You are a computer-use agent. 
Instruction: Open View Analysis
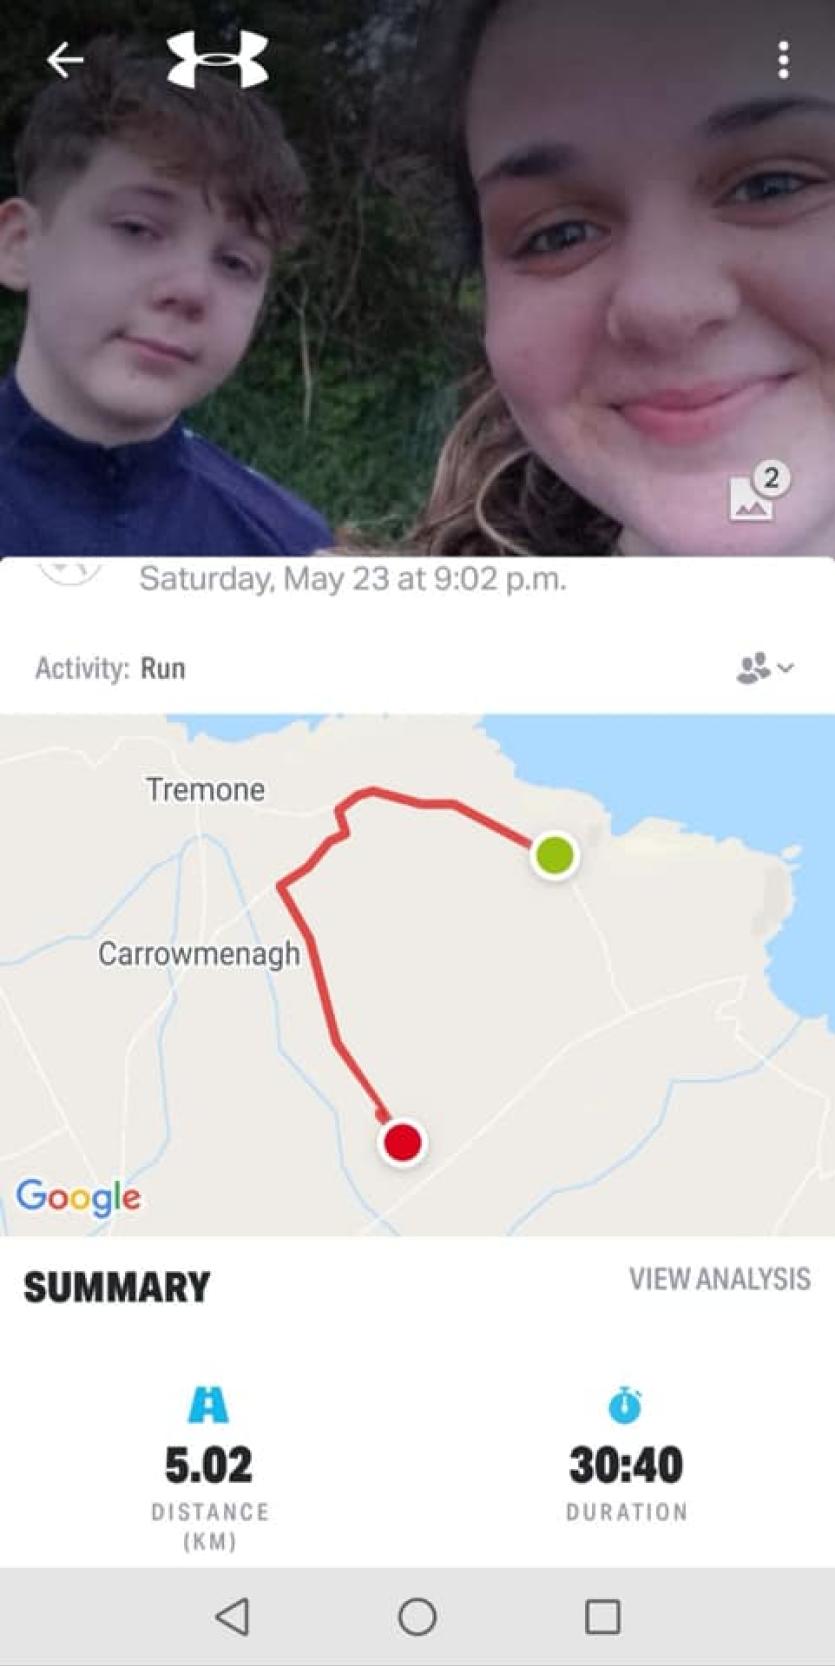[x=719, y=1279]
